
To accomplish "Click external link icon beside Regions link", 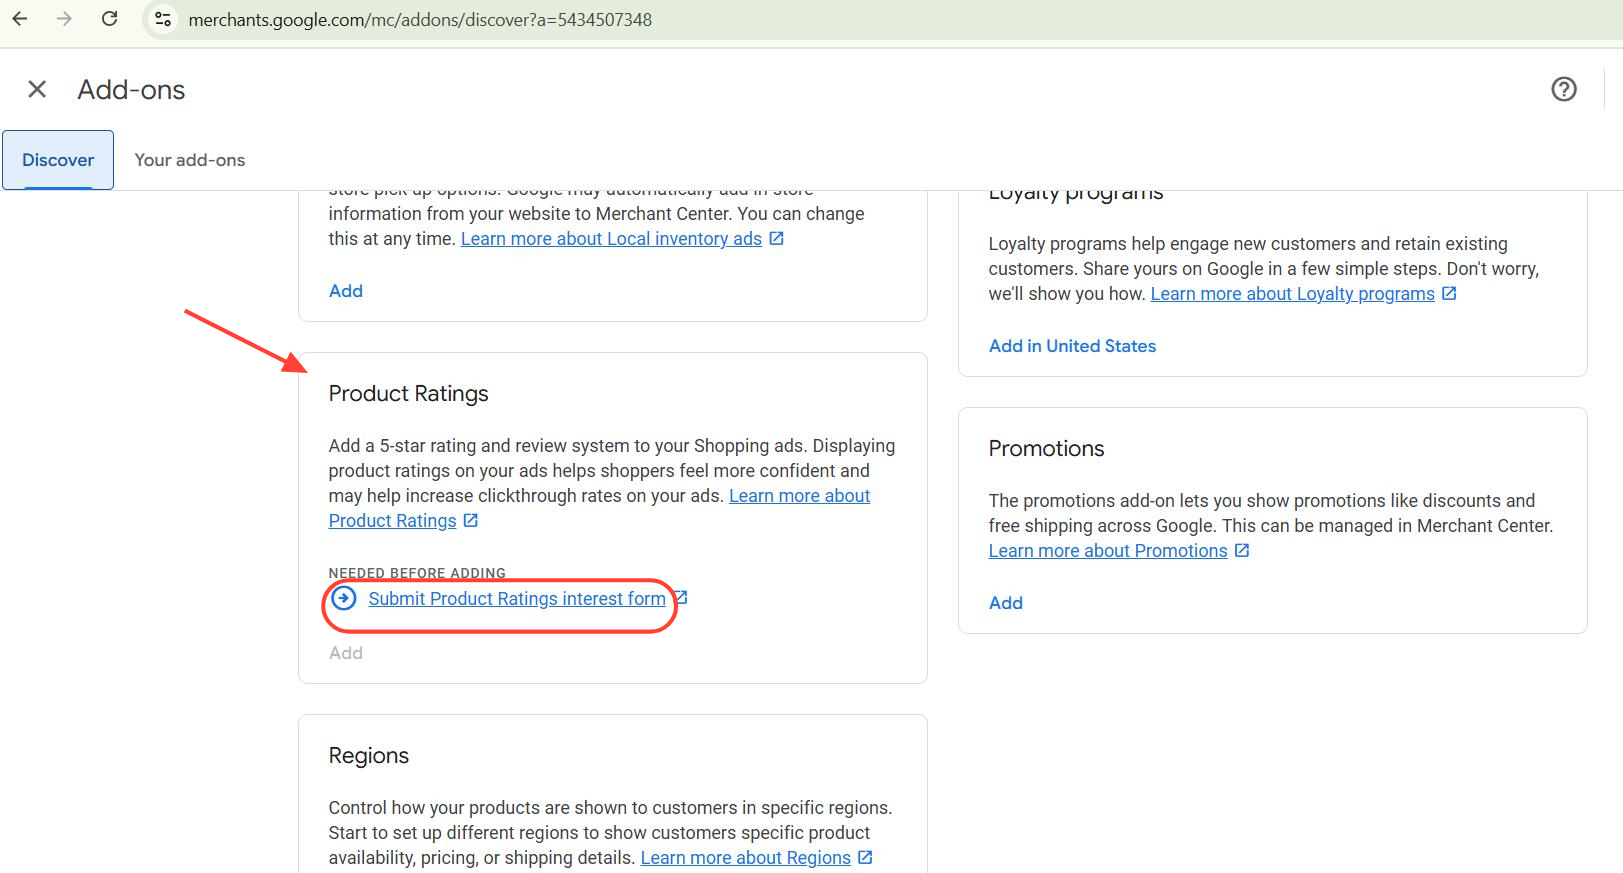I will click(x=866, y=857).
